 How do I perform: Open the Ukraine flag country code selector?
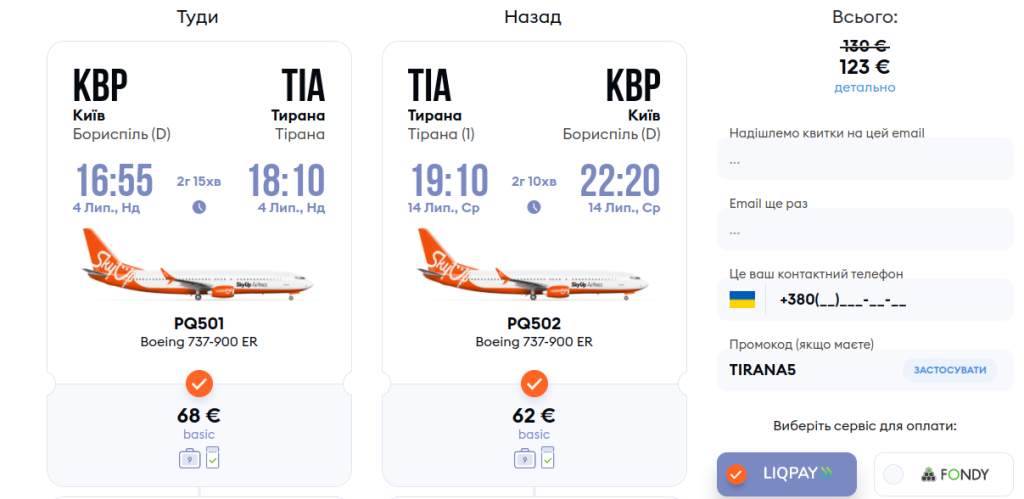(x=742, y=300)
